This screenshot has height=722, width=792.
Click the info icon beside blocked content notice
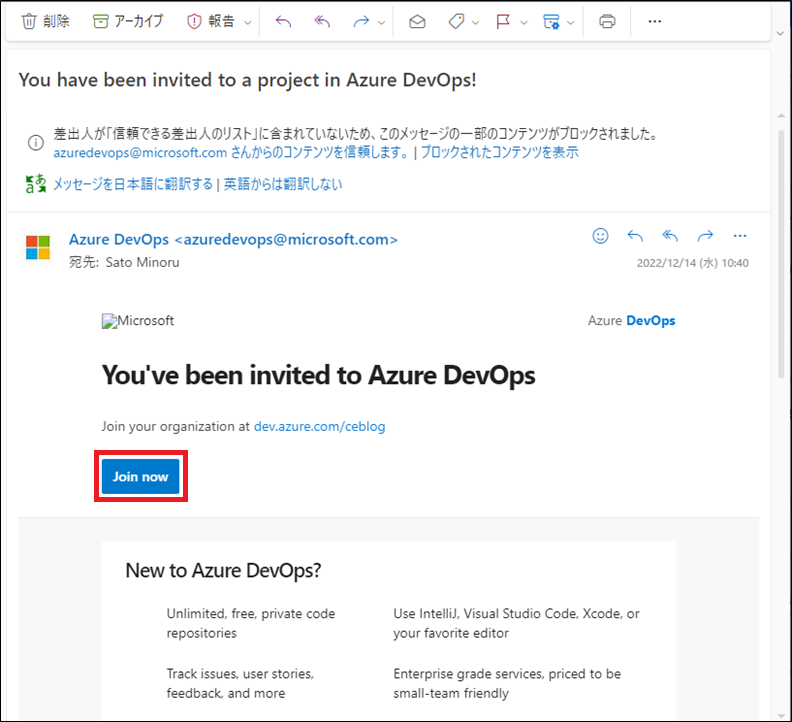pyautogui.click(x=35, y=143)
